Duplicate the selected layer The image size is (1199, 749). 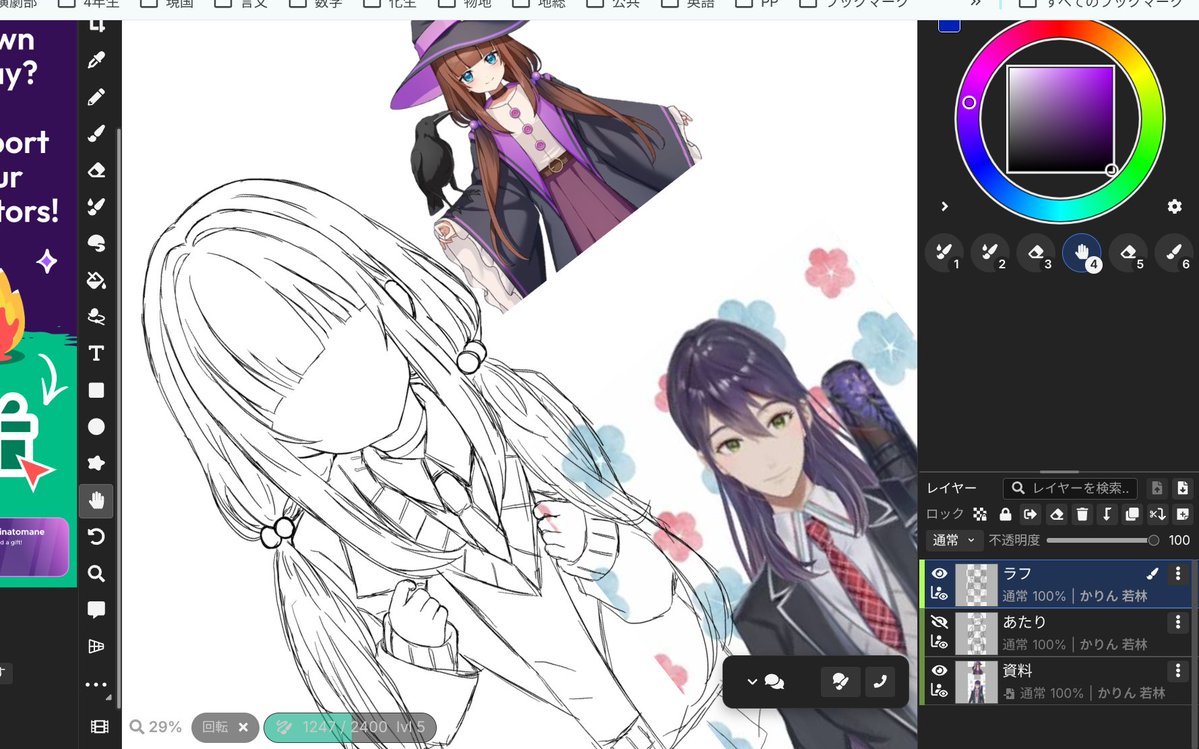[x=1132, y=514]
